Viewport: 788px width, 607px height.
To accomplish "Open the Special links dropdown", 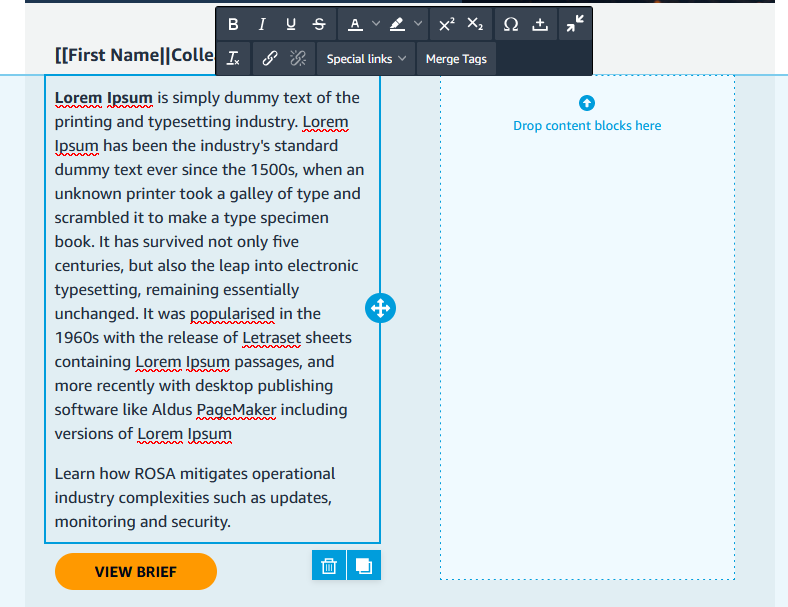I will click(366, 59).
